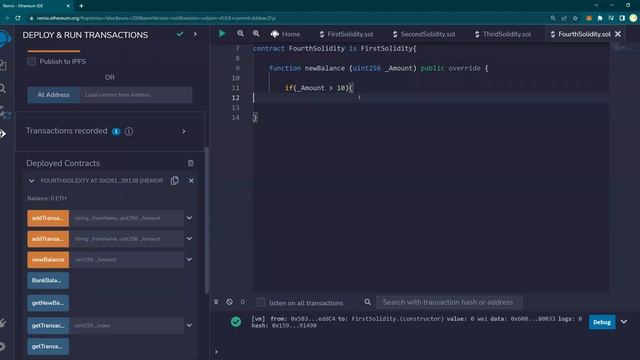Toggle listen on all transactions checkbox
Image resolution: width=640 pixels, height=360 pixels.
tap(261, 302)
